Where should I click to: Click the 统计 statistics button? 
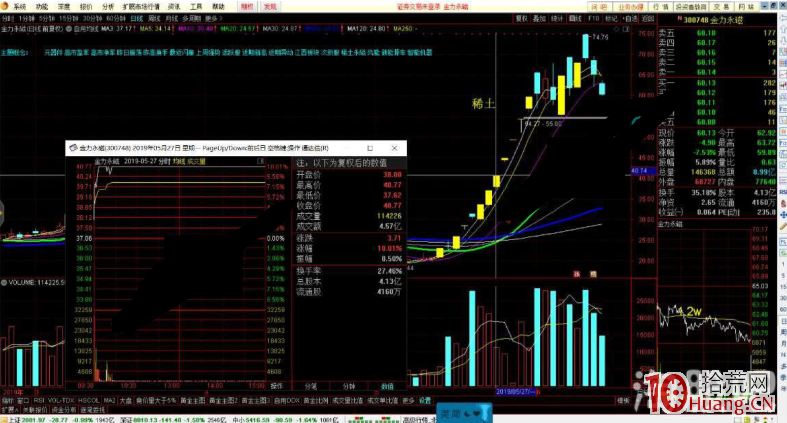click(x=557, y=19)
